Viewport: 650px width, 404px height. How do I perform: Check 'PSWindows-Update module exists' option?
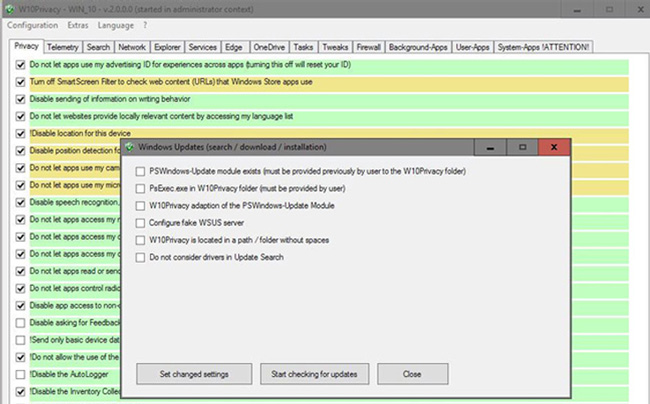(141, 172)
